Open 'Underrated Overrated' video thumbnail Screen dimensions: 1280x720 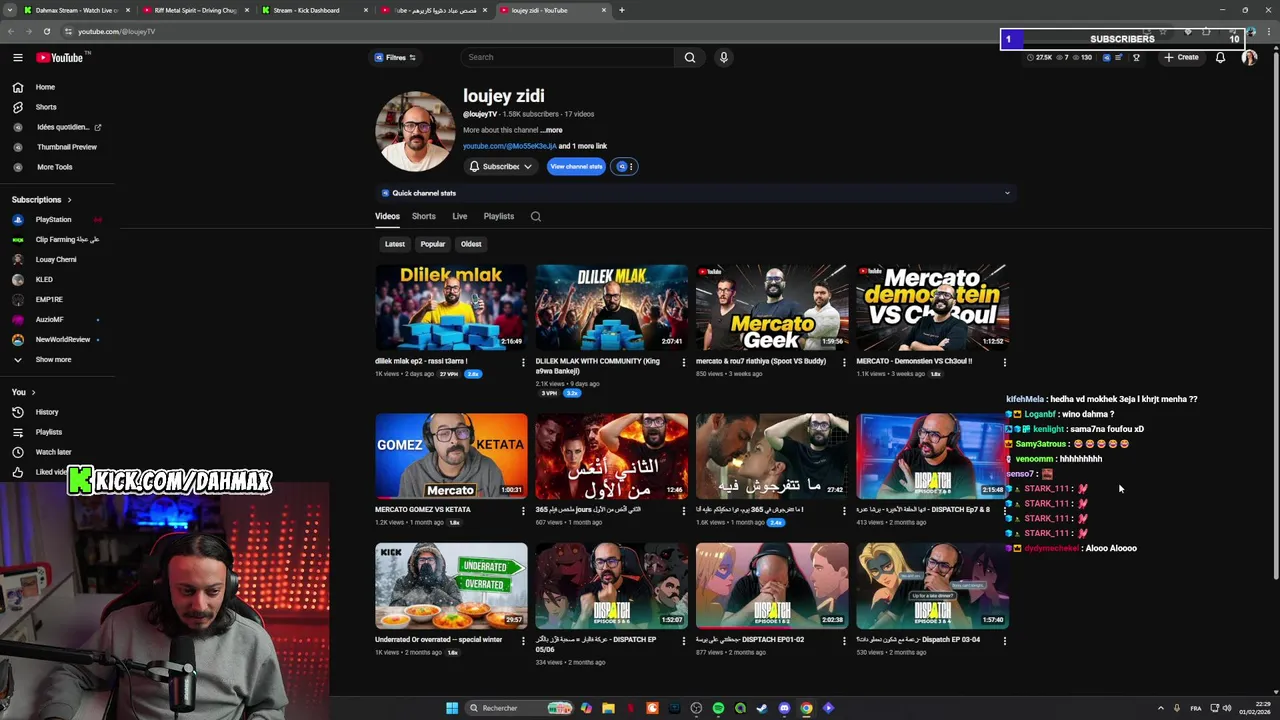(x=451, y=586)
